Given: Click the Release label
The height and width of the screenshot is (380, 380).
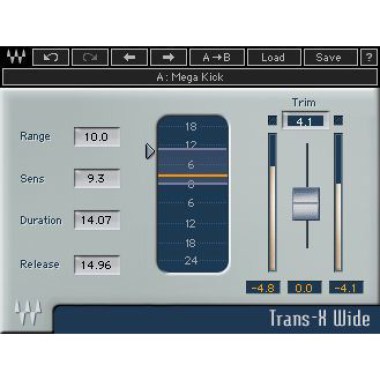Looking at the screenshot, I should tap(40, 264).
